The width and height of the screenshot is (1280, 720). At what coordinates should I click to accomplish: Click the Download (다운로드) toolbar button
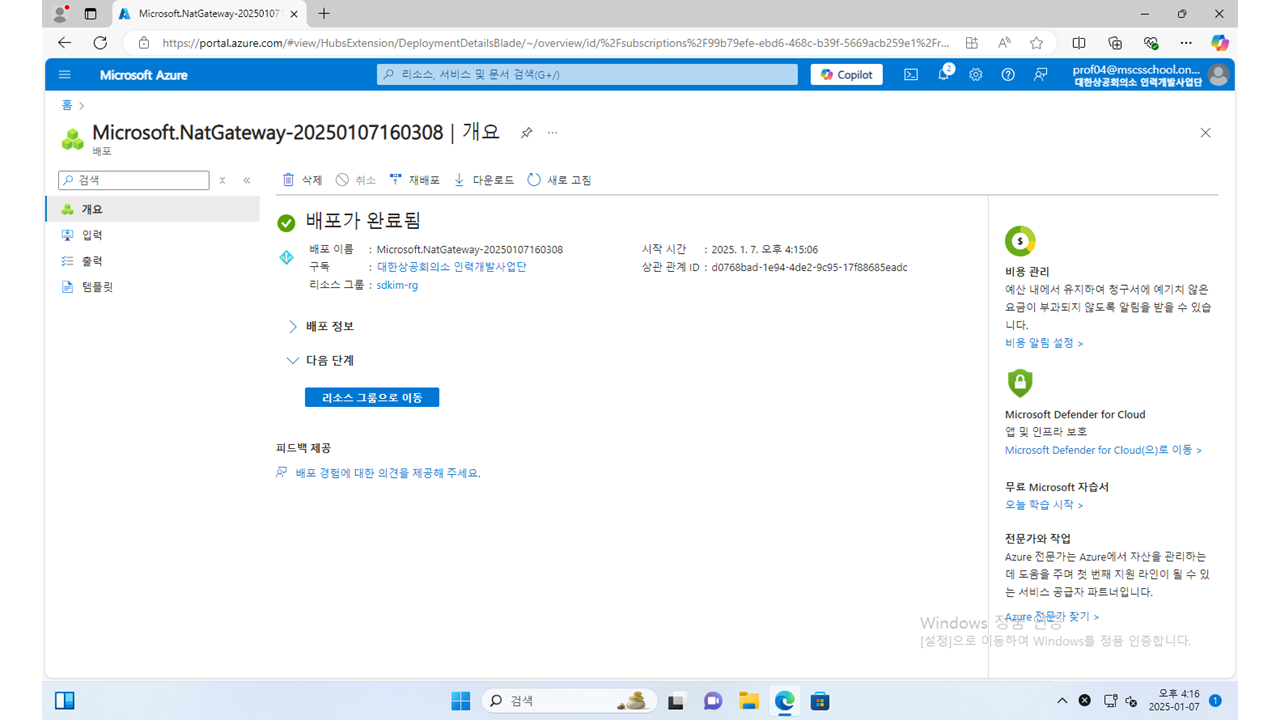coord(484,180)
